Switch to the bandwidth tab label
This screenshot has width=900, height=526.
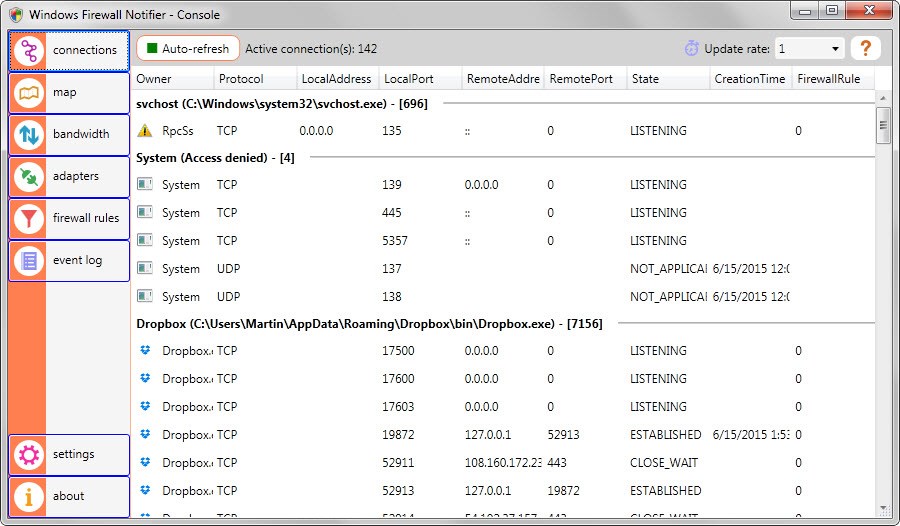(81, 134)
